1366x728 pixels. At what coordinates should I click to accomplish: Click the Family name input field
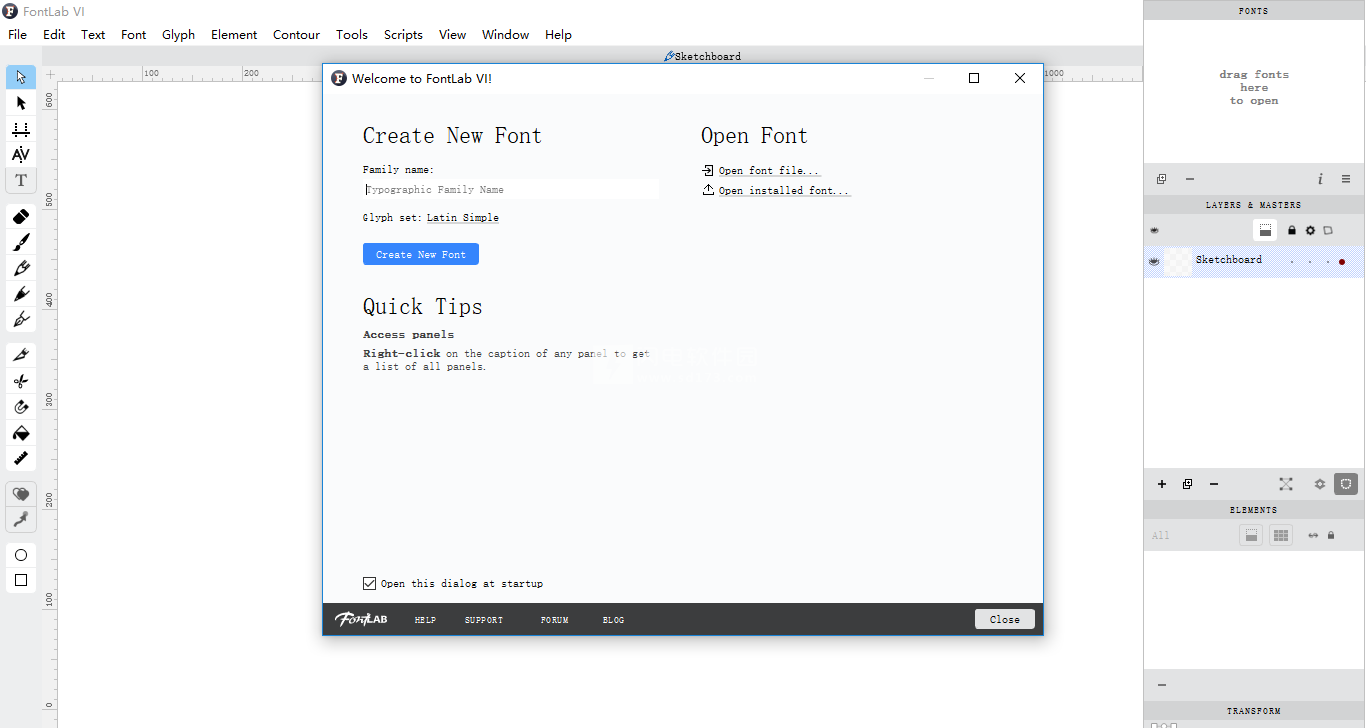pos(511,189)
